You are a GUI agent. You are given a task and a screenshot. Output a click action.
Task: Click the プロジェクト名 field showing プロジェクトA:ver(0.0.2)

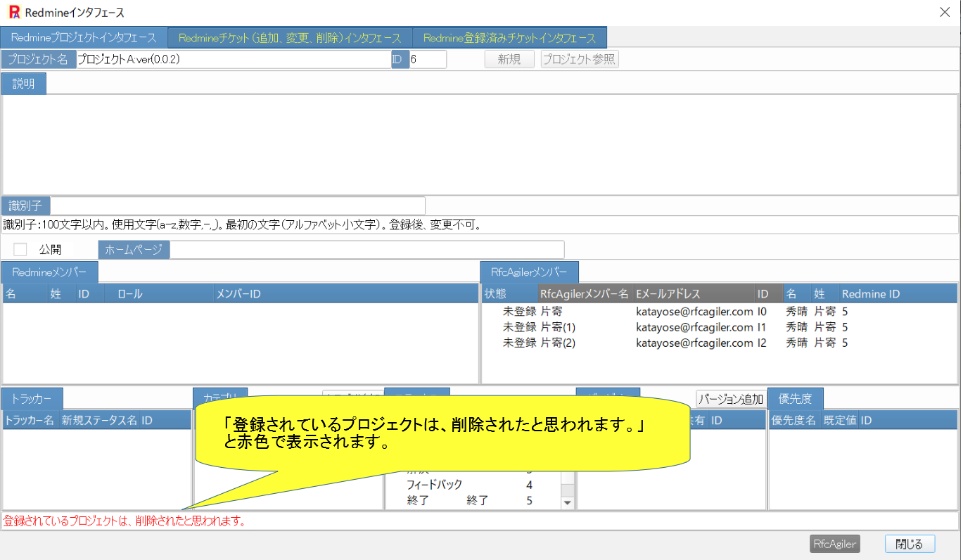pyautogui.click(x=233, y=60)
